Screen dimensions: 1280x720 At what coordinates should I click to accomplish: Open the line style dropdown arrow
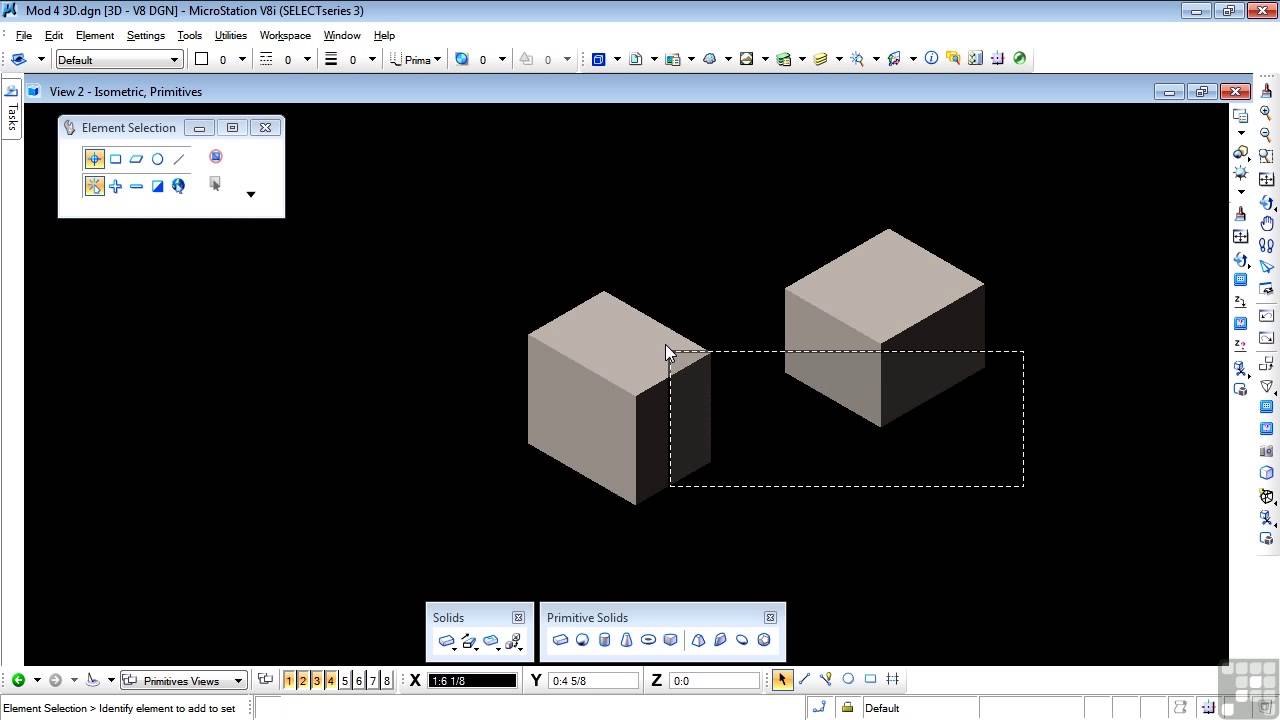(307, 60)
